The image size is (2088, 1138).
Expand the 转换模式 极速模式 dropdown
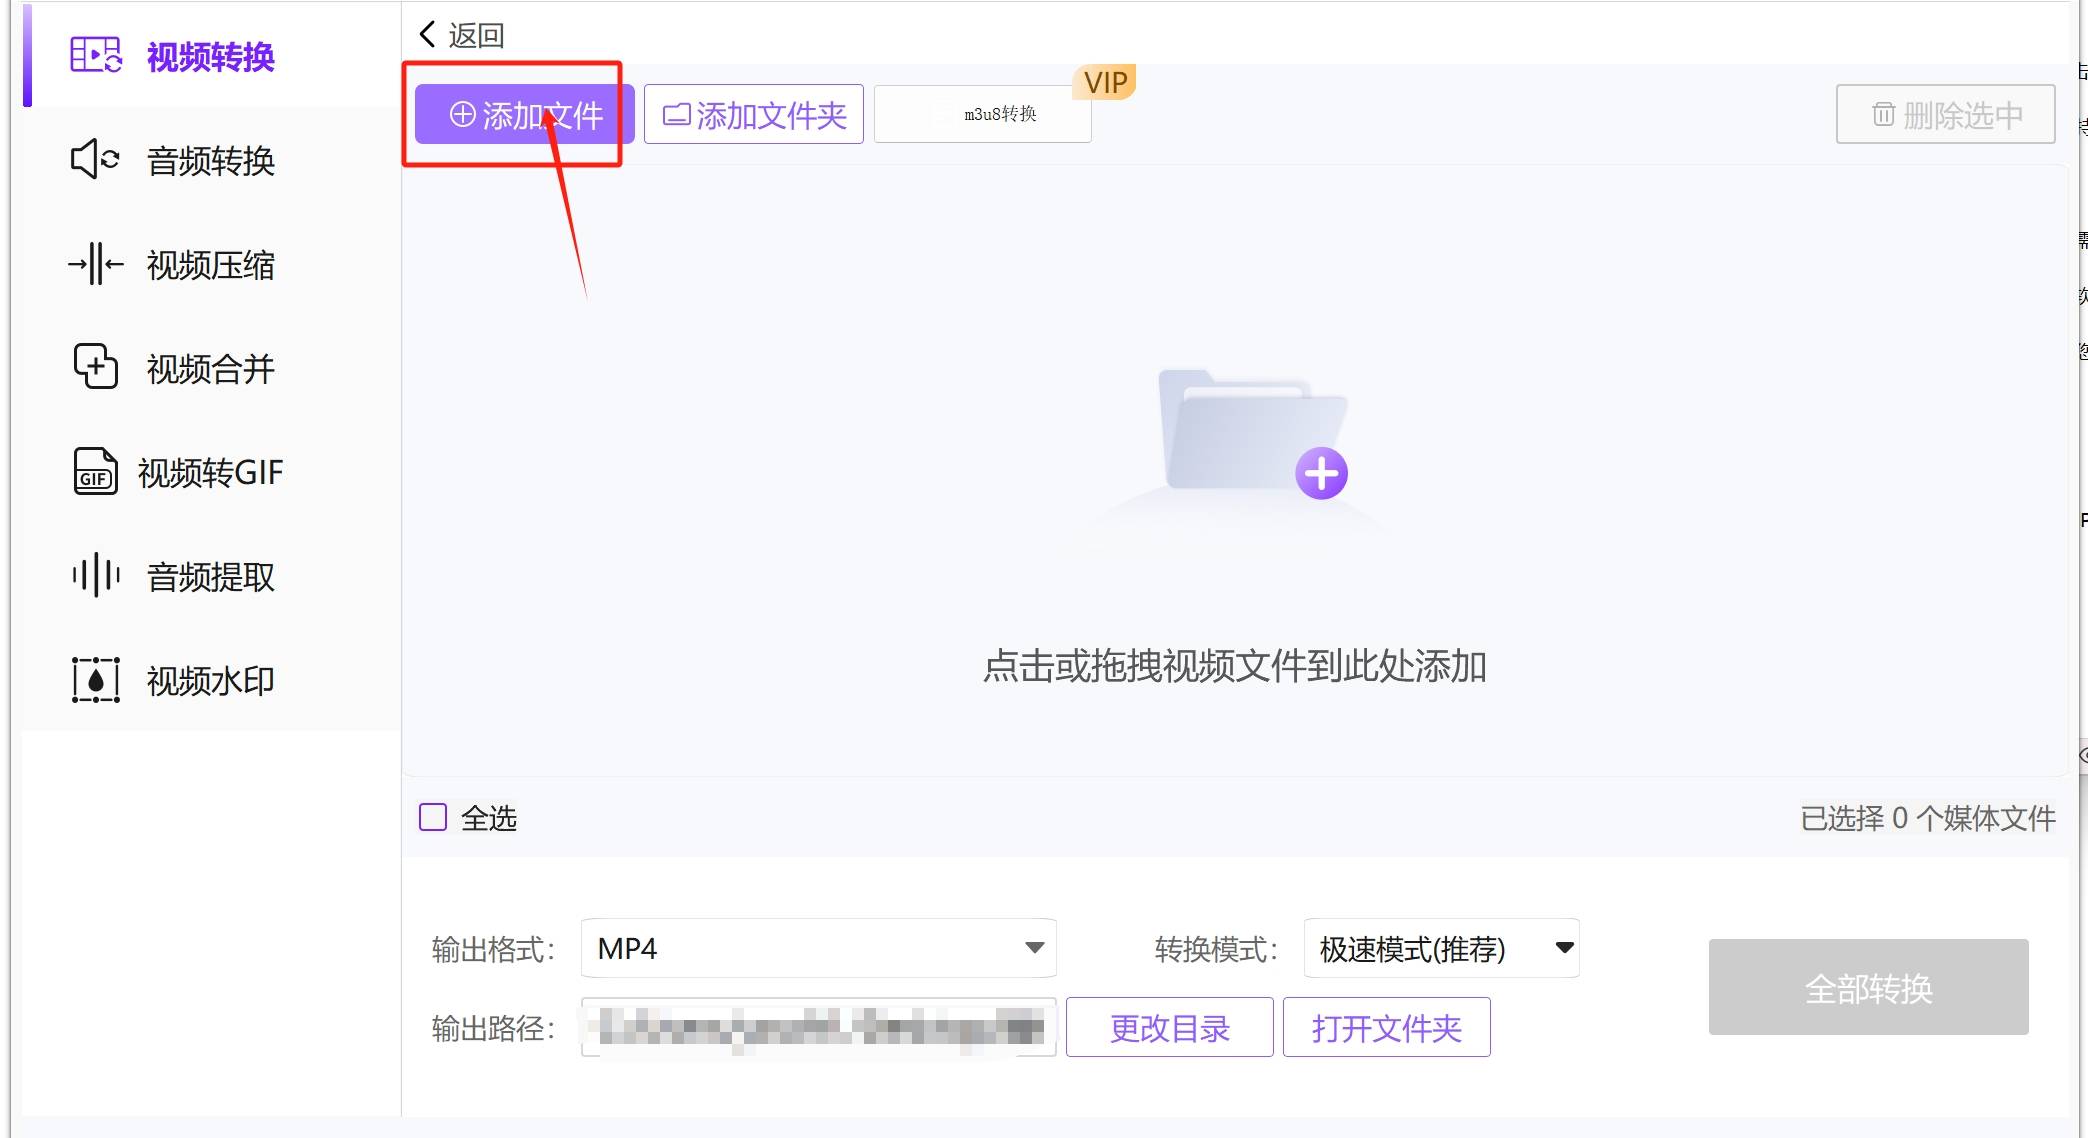pos(1440,948)
